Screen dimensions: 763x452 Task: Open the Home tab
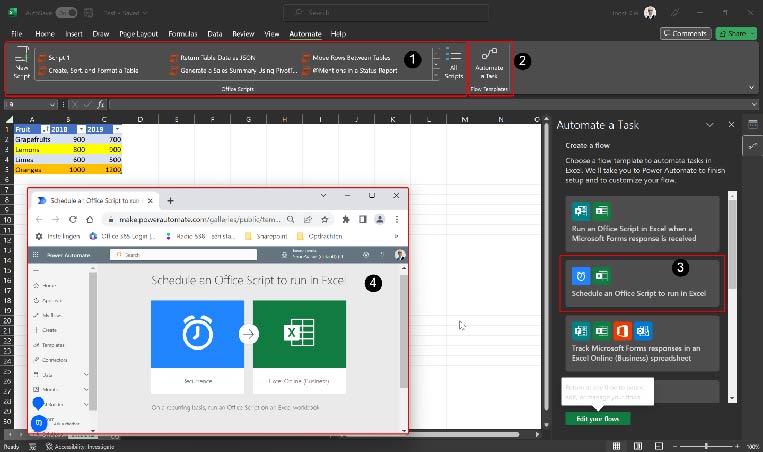pyautogui.click(x=45, y=34)
